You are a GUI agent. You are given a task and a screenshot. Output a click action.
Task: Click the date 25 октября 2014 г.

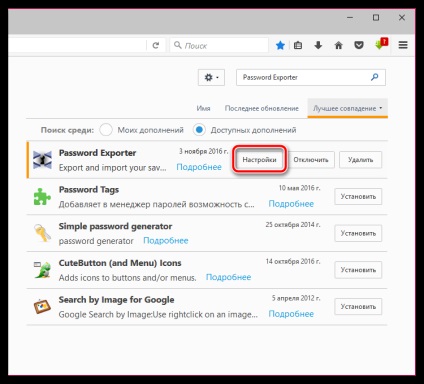(293, 225)
